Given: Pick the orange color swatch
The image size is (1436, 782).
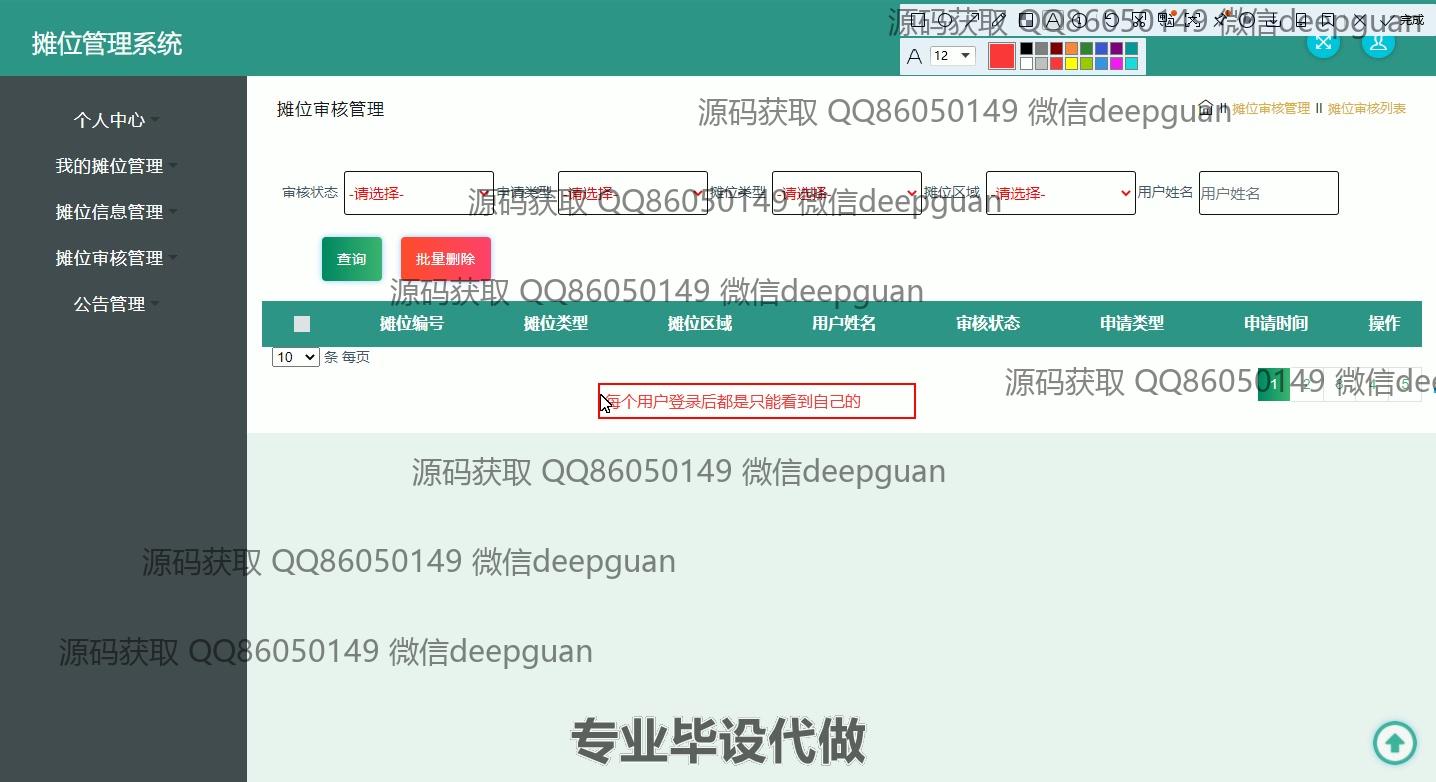Looking at the screenshot, I should [1071, 48].
